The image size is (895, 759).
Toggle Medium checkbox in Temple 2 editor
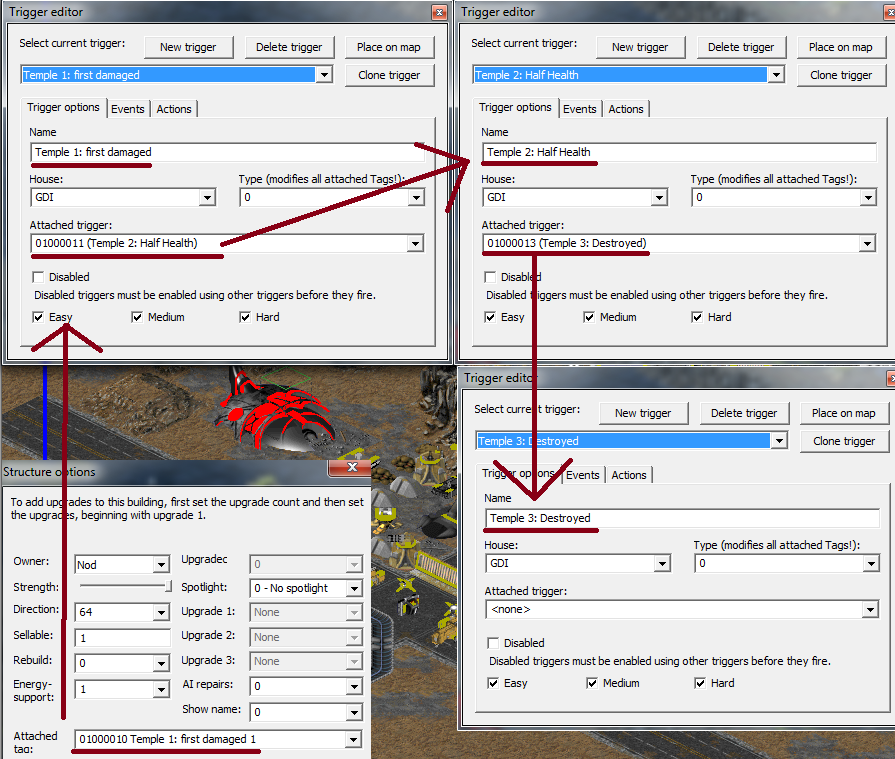point(589,317)
